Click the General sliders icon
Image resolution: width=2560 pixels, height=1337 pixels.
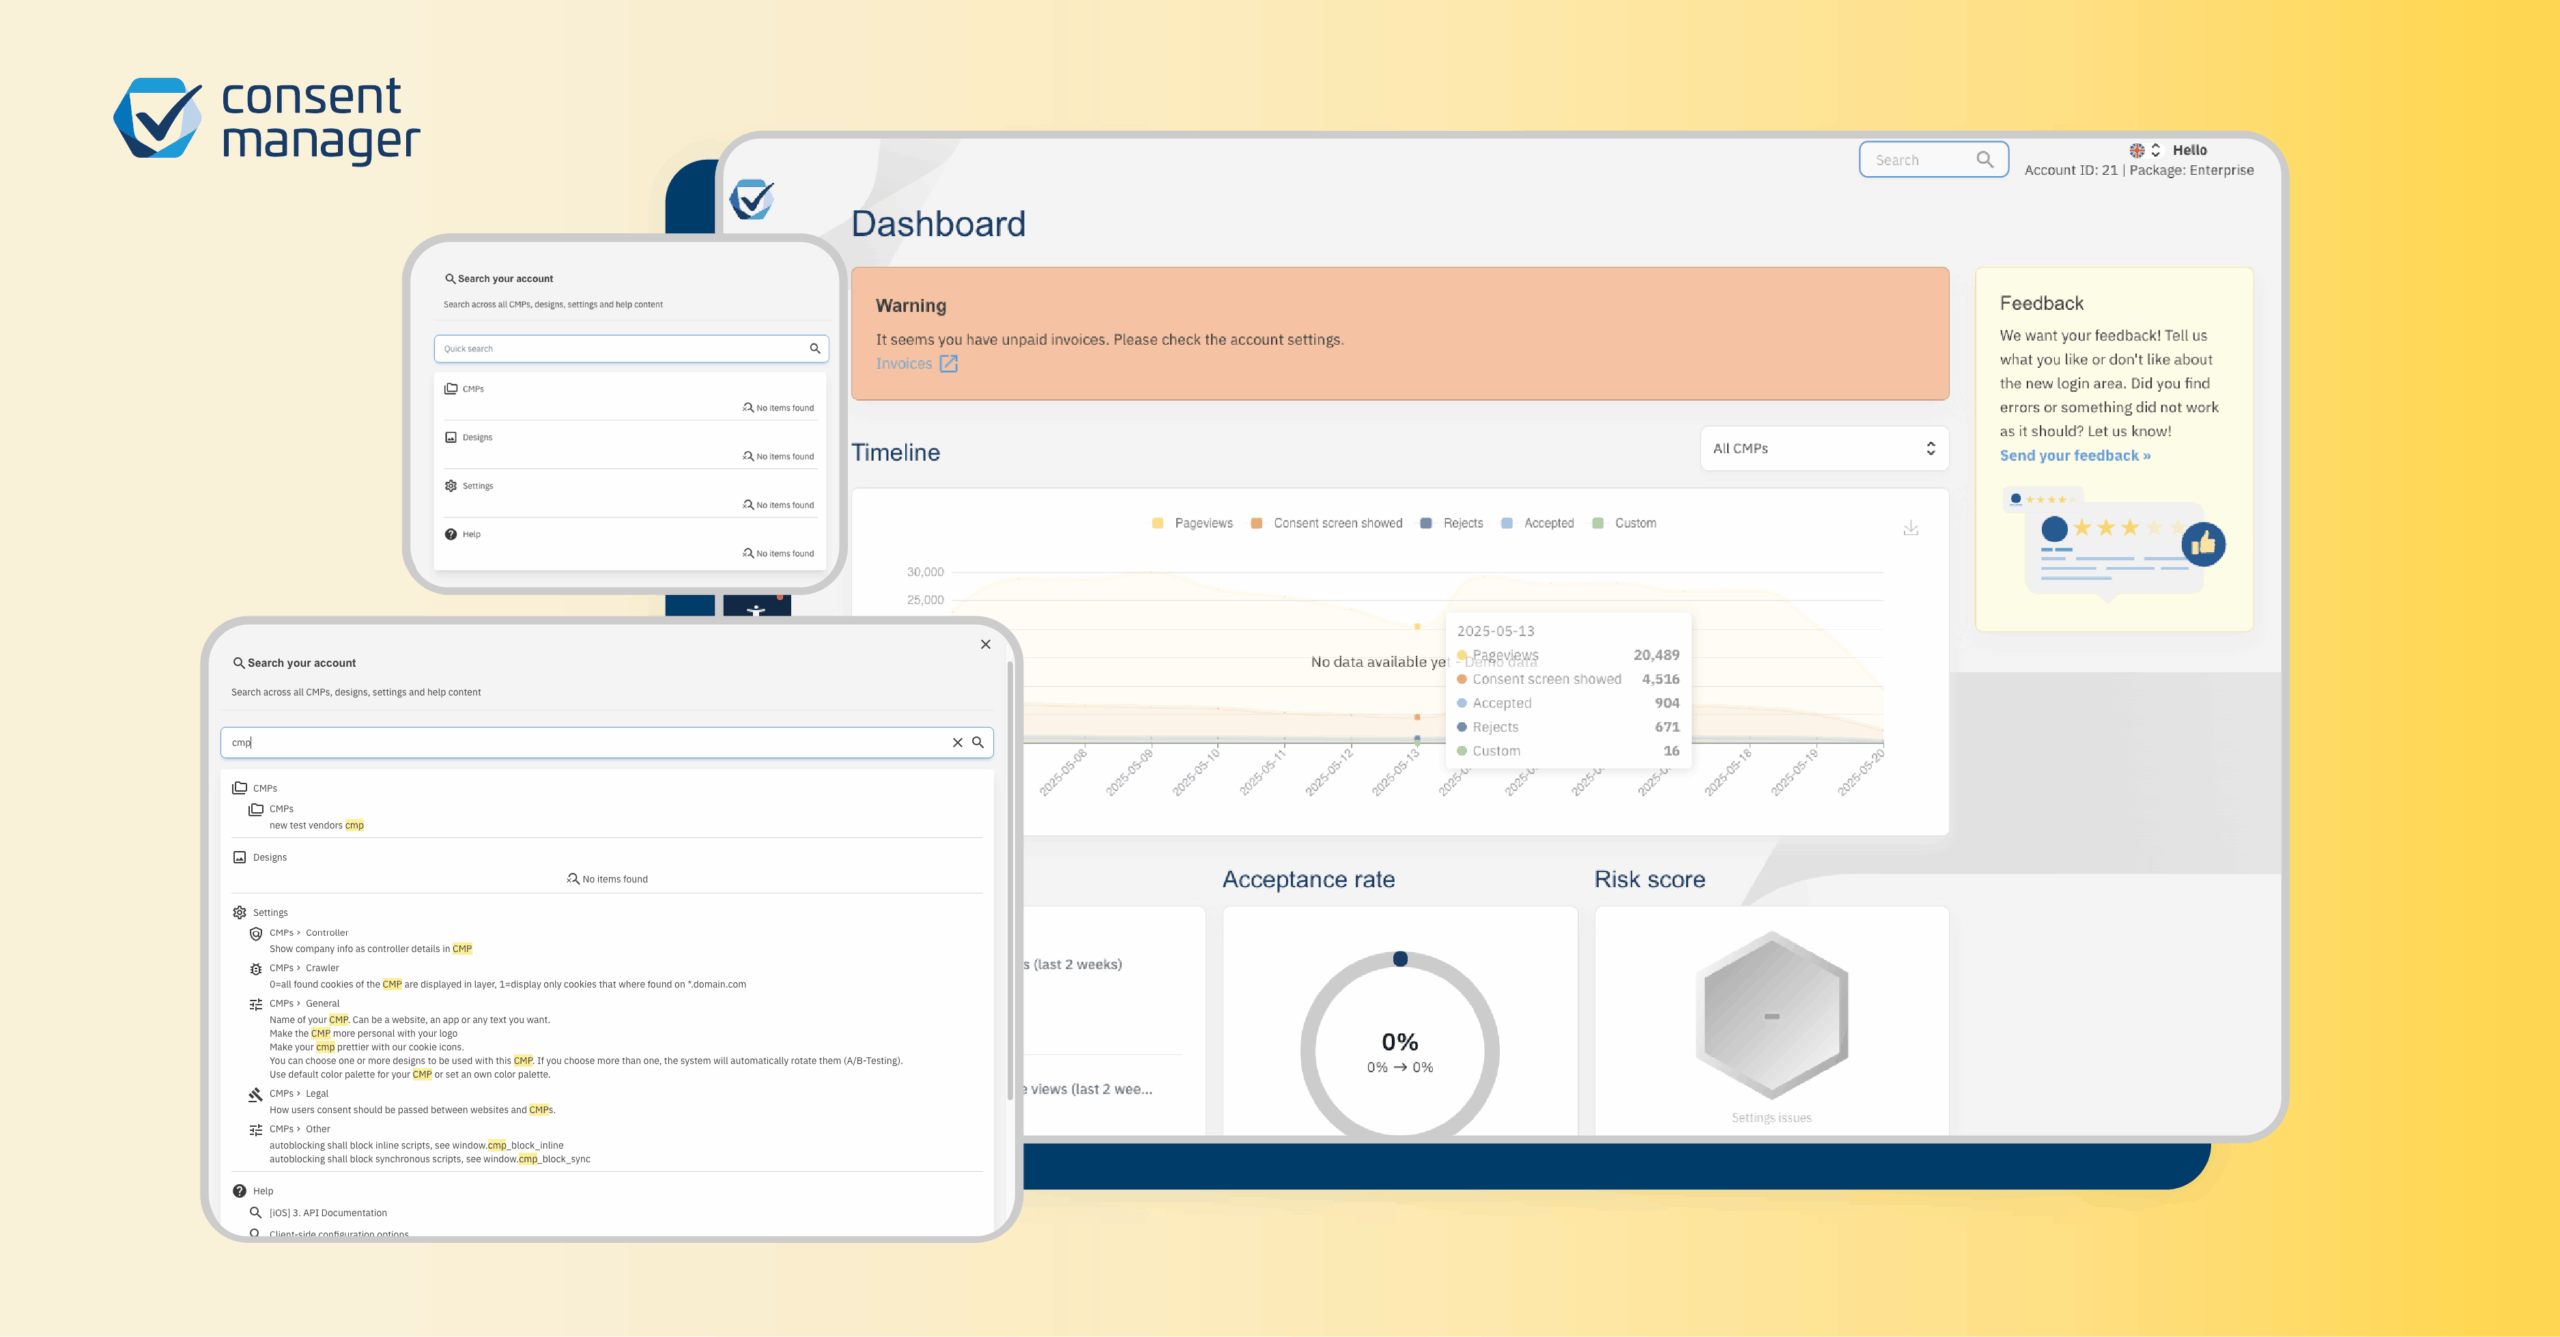256,1004
